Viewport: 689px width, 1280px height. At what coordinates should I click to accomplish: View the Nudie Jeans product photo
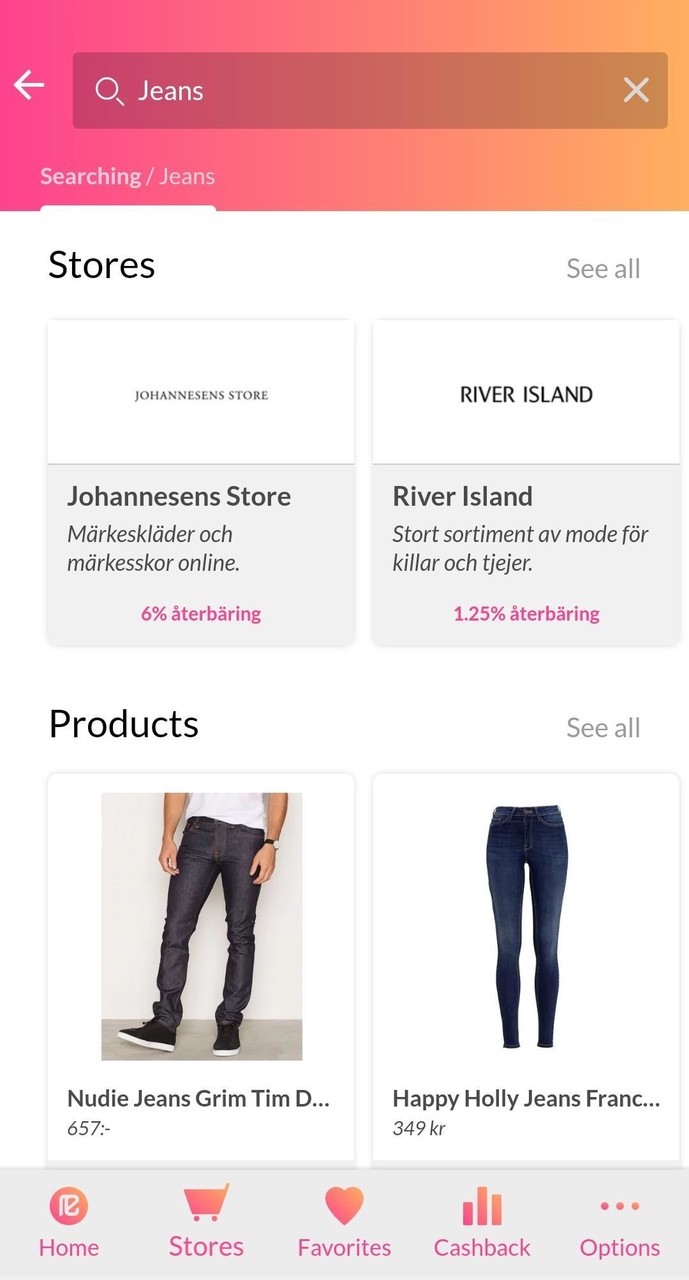click(x=201, y=926)
